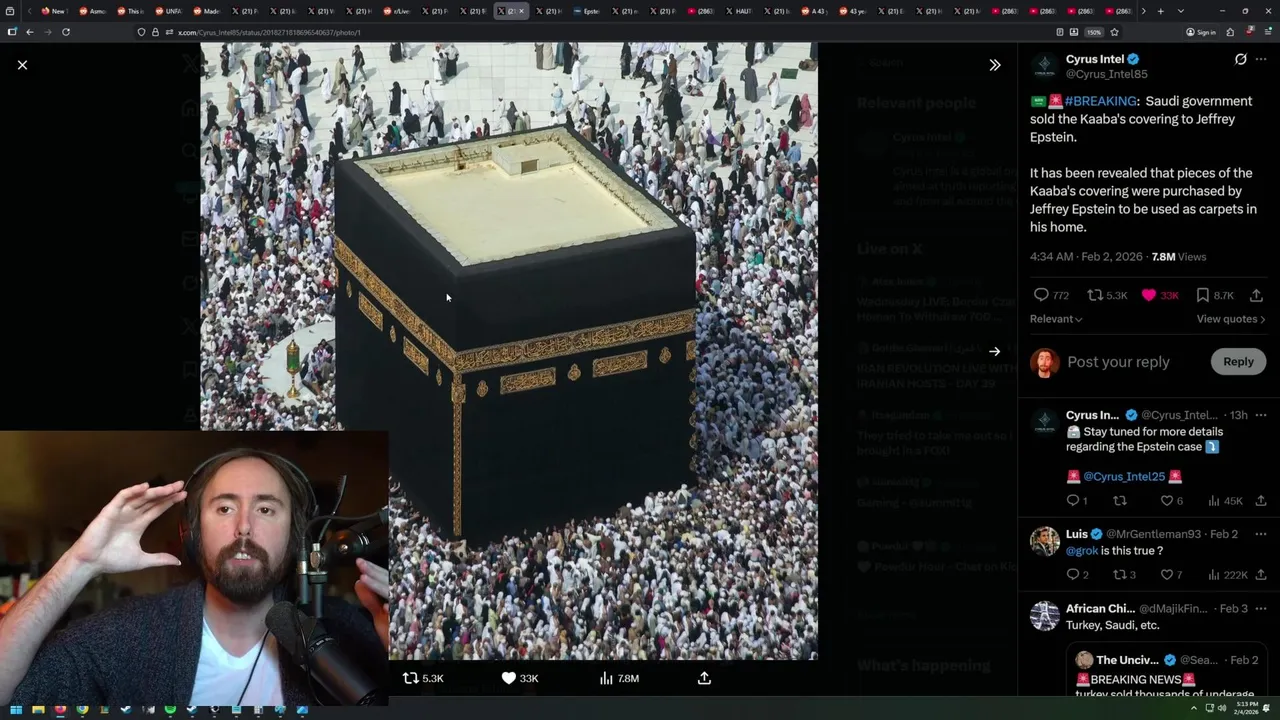Click the reply count icon showing 772
Screen dimensions: 1280x720
coord(1051,295)
